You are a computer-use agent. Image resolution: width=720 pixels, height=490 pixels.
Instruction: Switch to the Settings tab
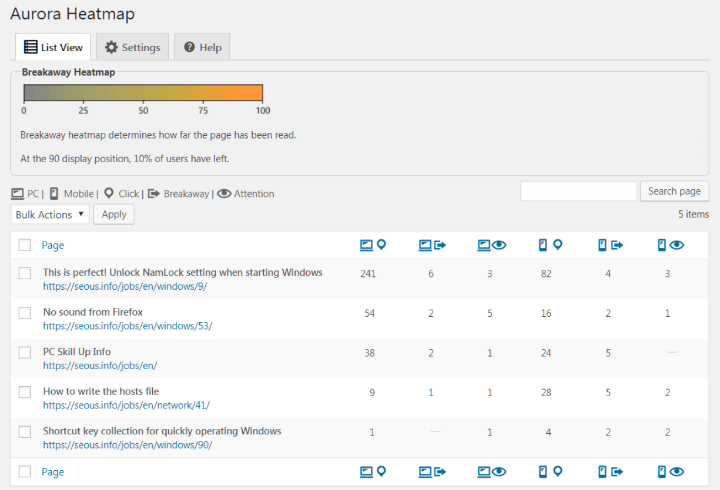(132, 47)
